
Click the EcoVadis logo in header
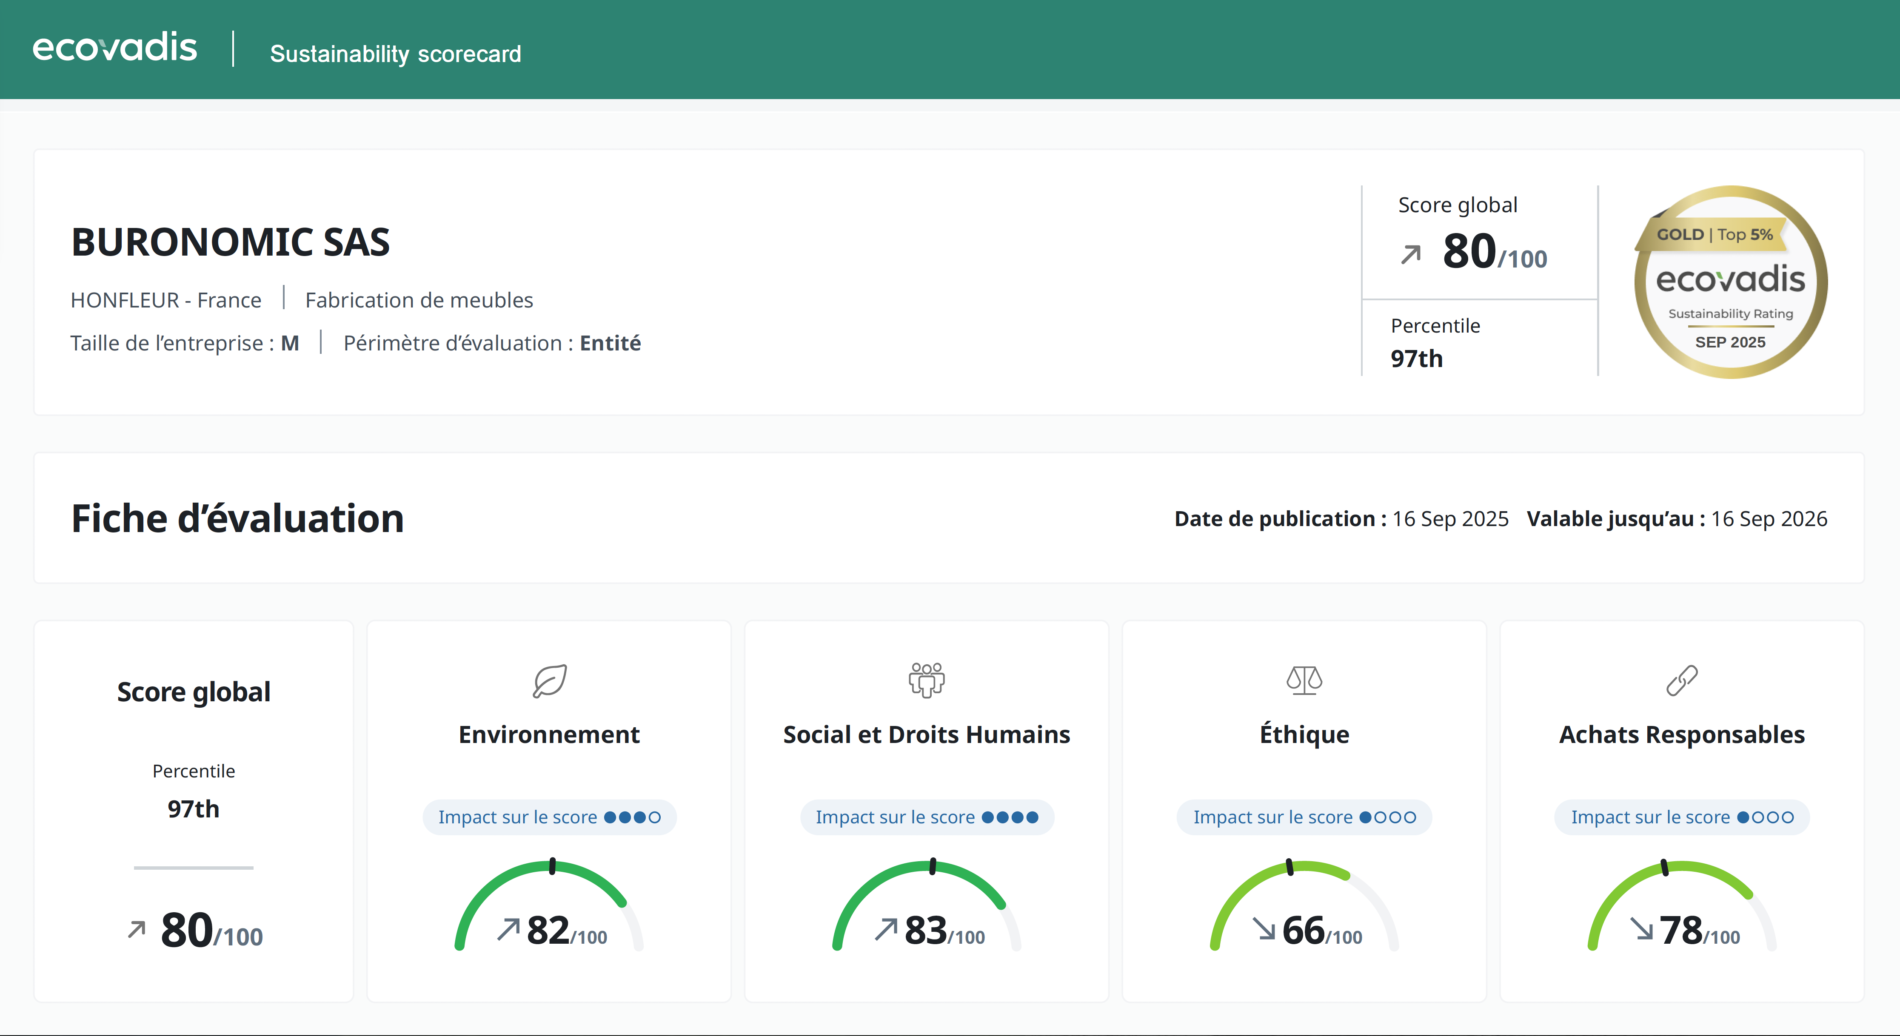pos(115,48)
